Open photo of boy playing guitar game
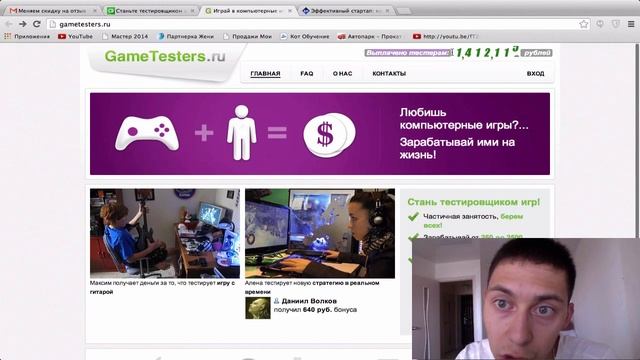The width and height of the screenshot is (640, 360). click(165, 233)
